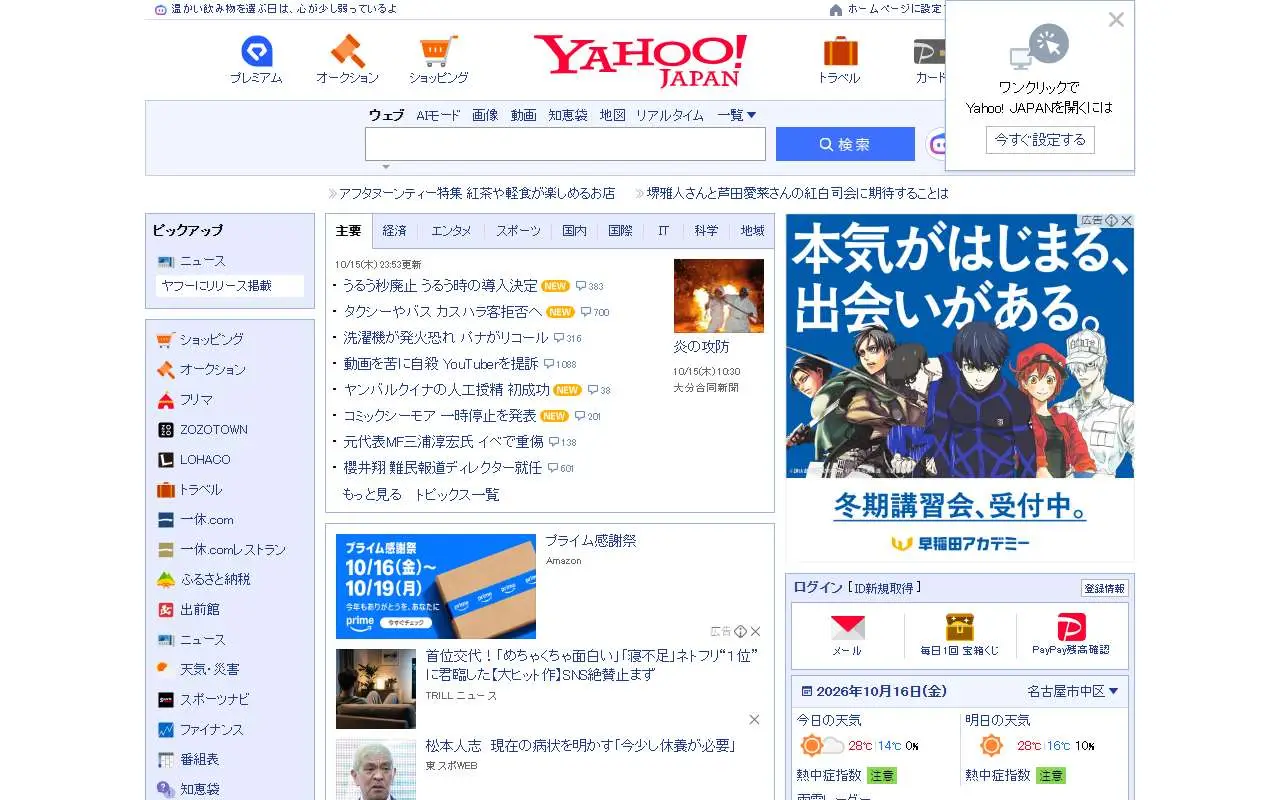This screenshot has height=800, width=1280.
Task: Open ショッピング in the left sidebar
Action: pos(211,340)
